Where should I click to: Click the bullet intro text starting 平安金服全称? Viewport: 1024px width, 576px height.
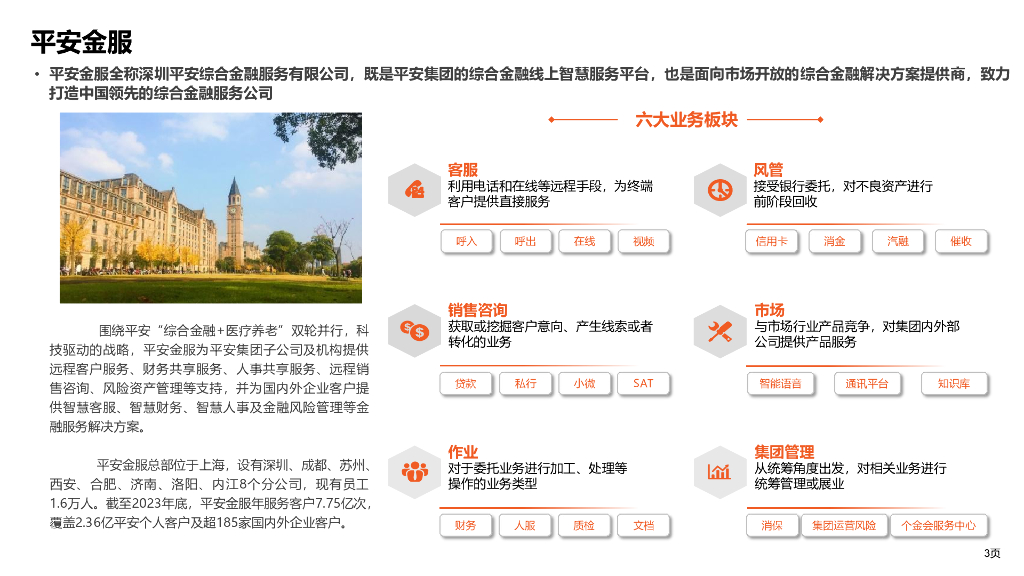coord(529,84)
